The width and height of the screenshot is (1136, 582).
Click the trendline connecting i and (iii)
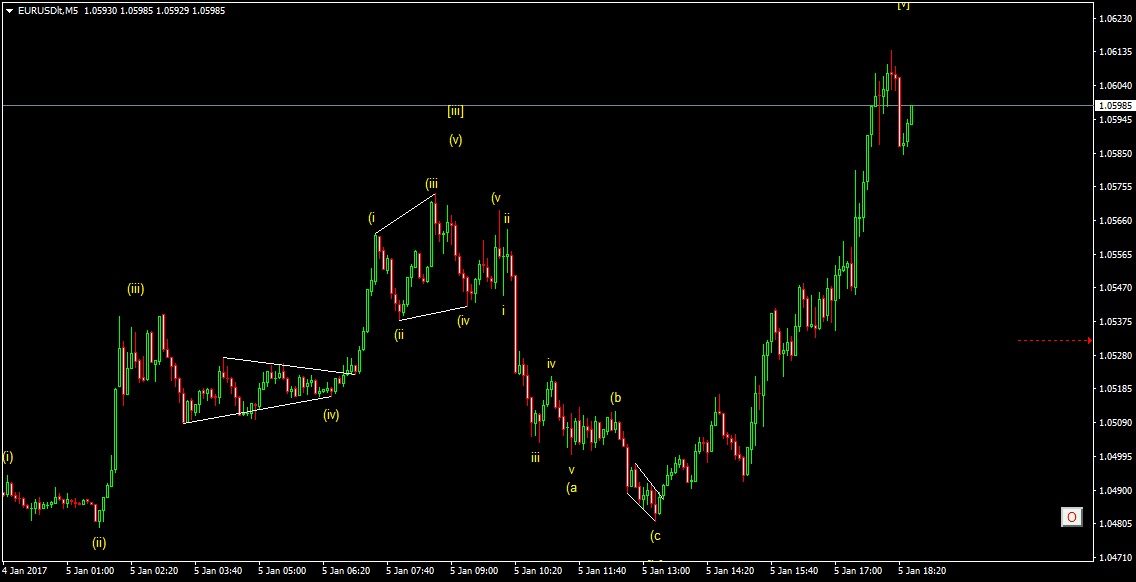click(405, 211)
